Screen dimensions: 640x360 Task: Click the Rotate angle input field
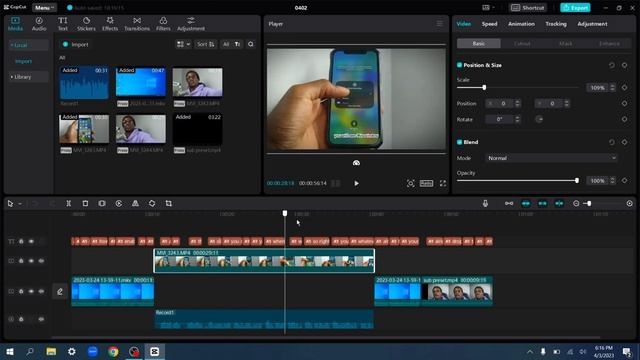(500, 119)
